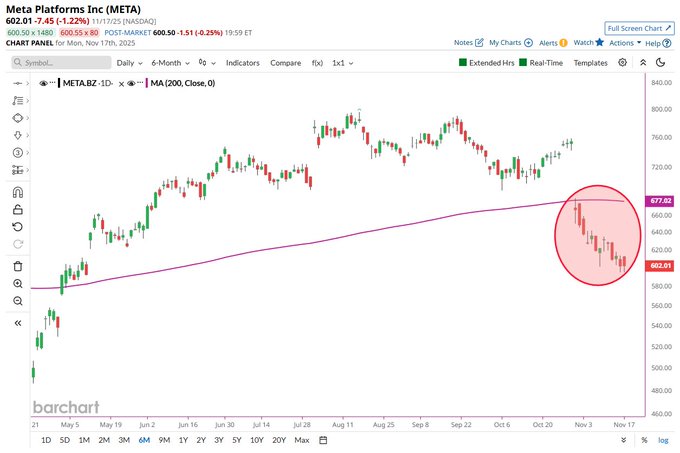
Task: Open META.BZ series options menu
Action: coord(52,82)
